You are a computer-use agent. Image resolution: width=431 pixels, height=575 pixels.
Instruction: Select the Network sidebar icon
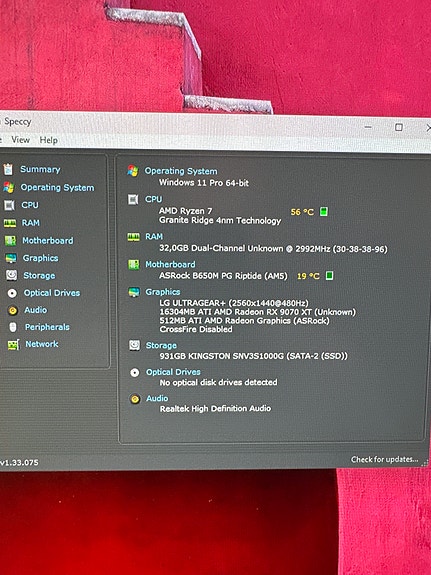[x=13, y=344]
